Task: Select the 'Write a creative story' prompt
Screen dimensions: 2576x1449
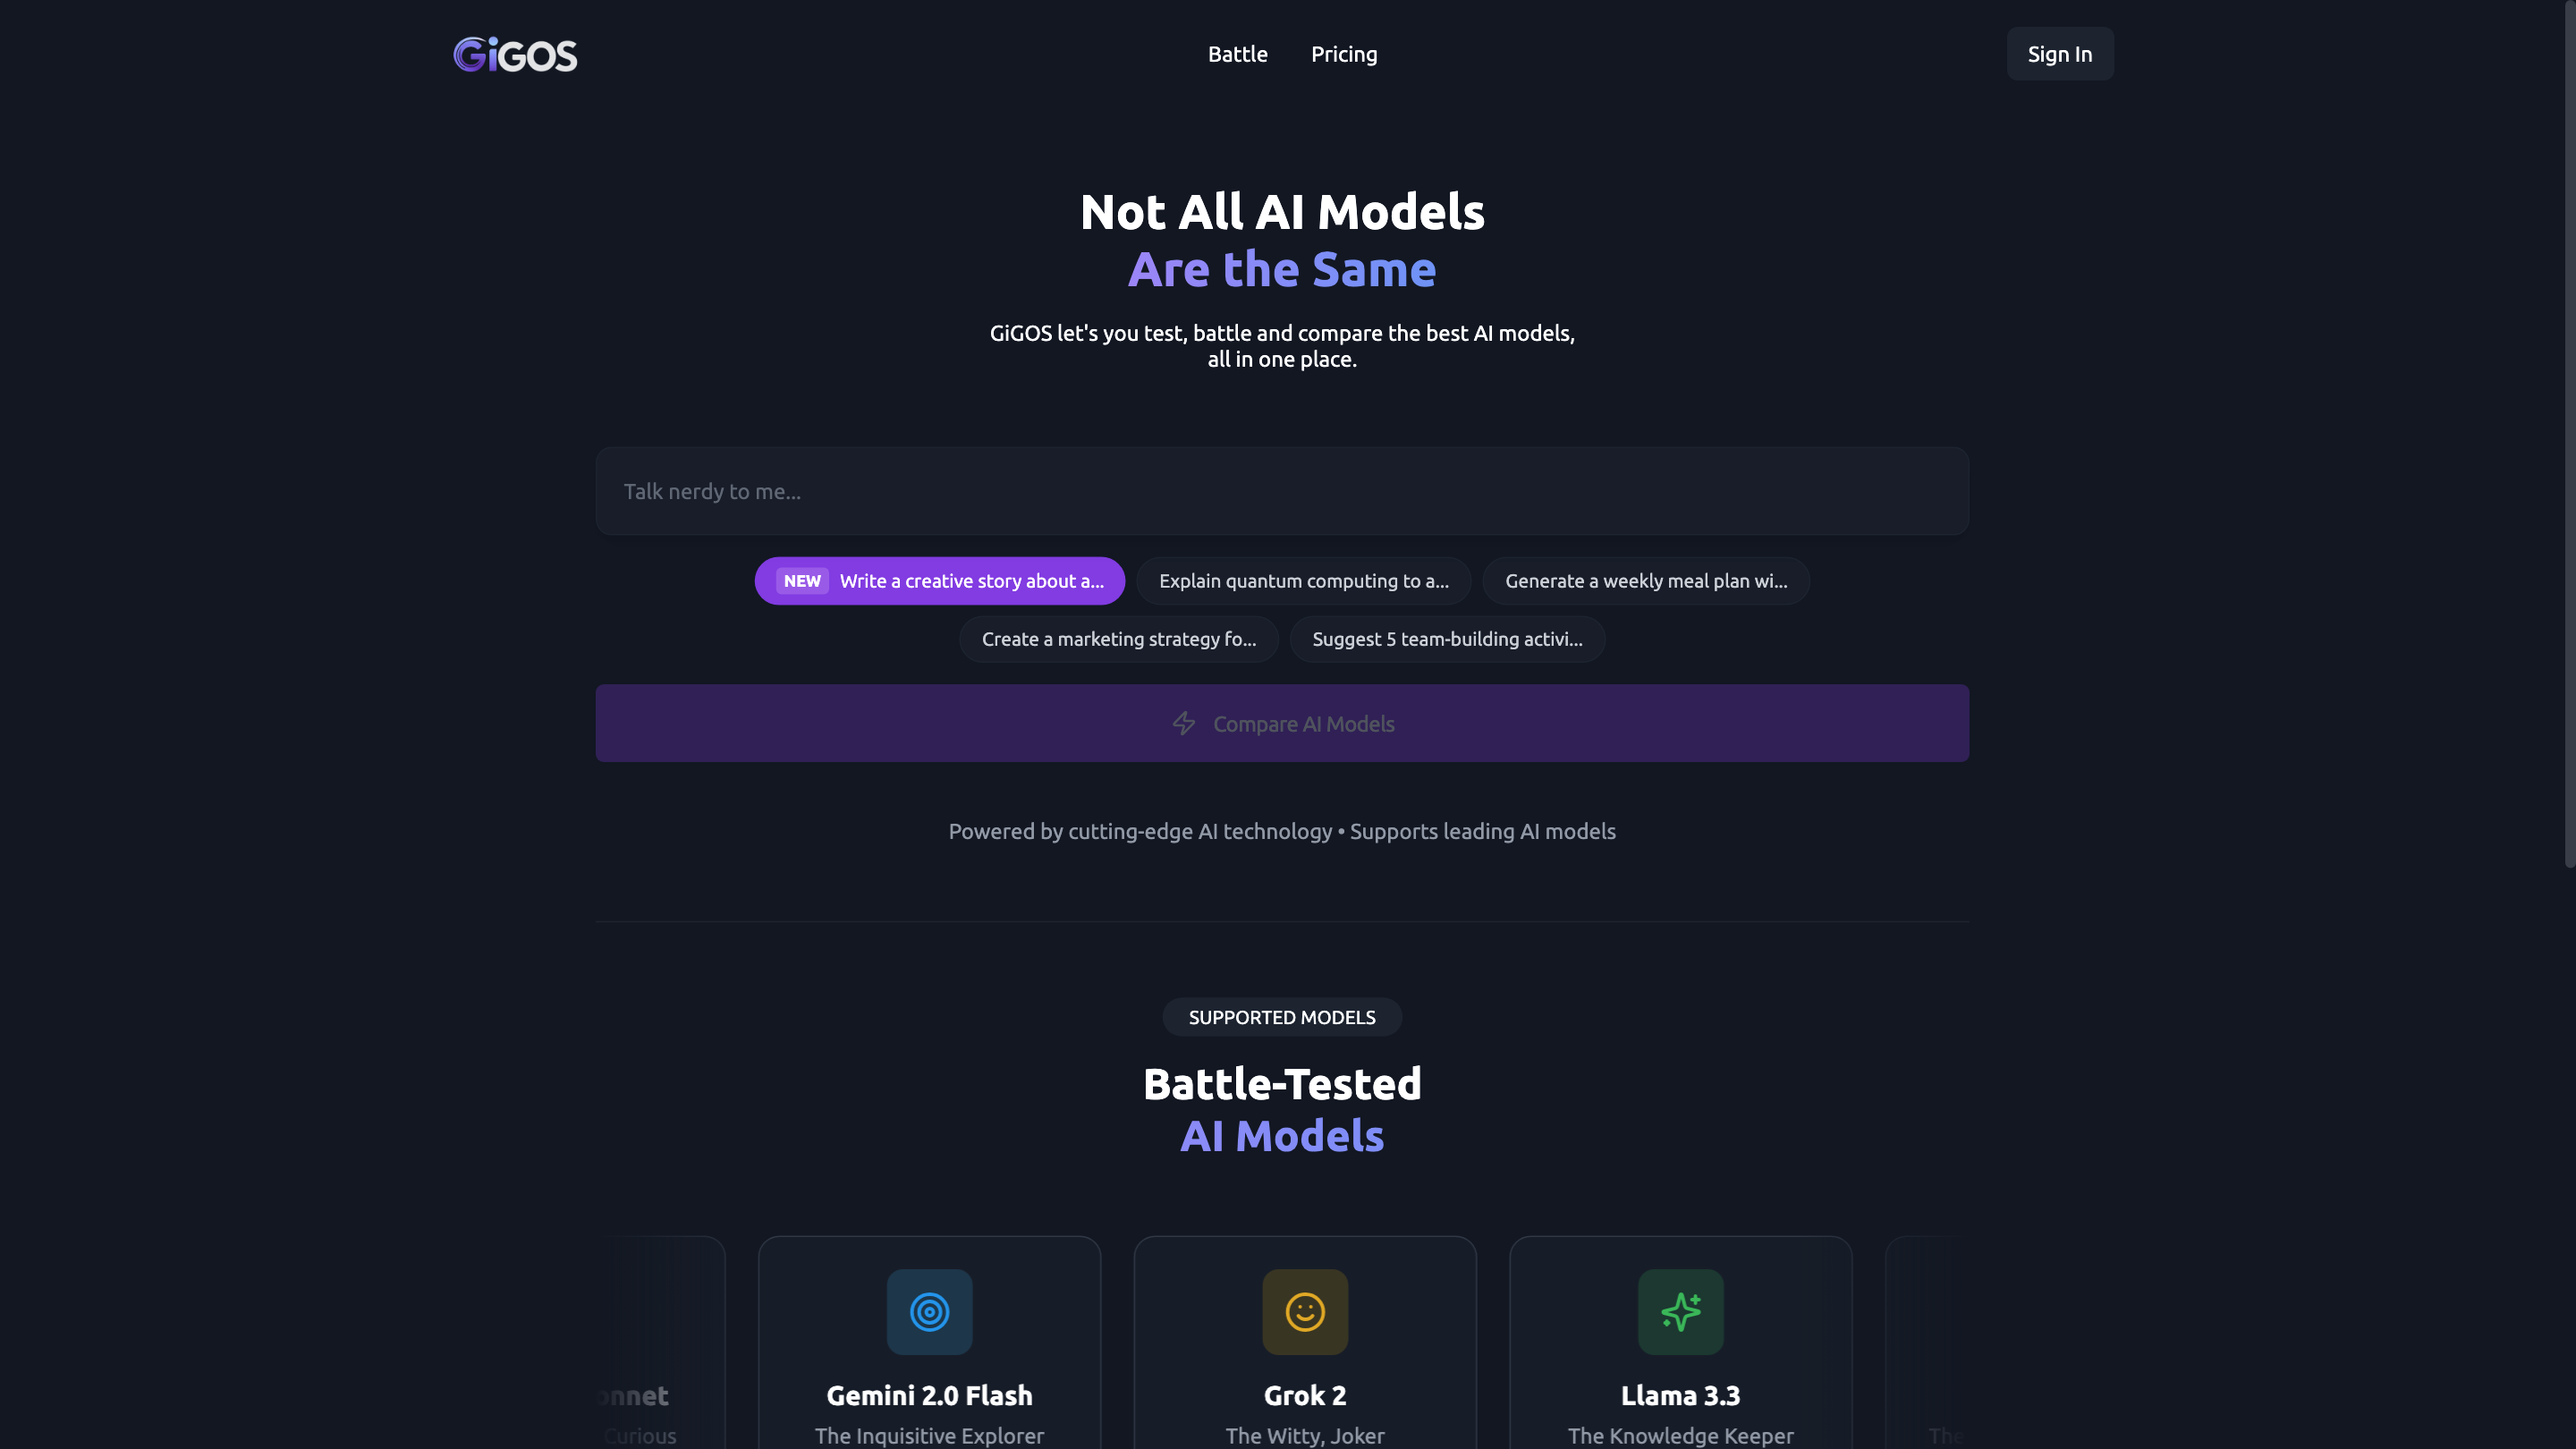Action: pyautogui.click(x=971, y=581)
